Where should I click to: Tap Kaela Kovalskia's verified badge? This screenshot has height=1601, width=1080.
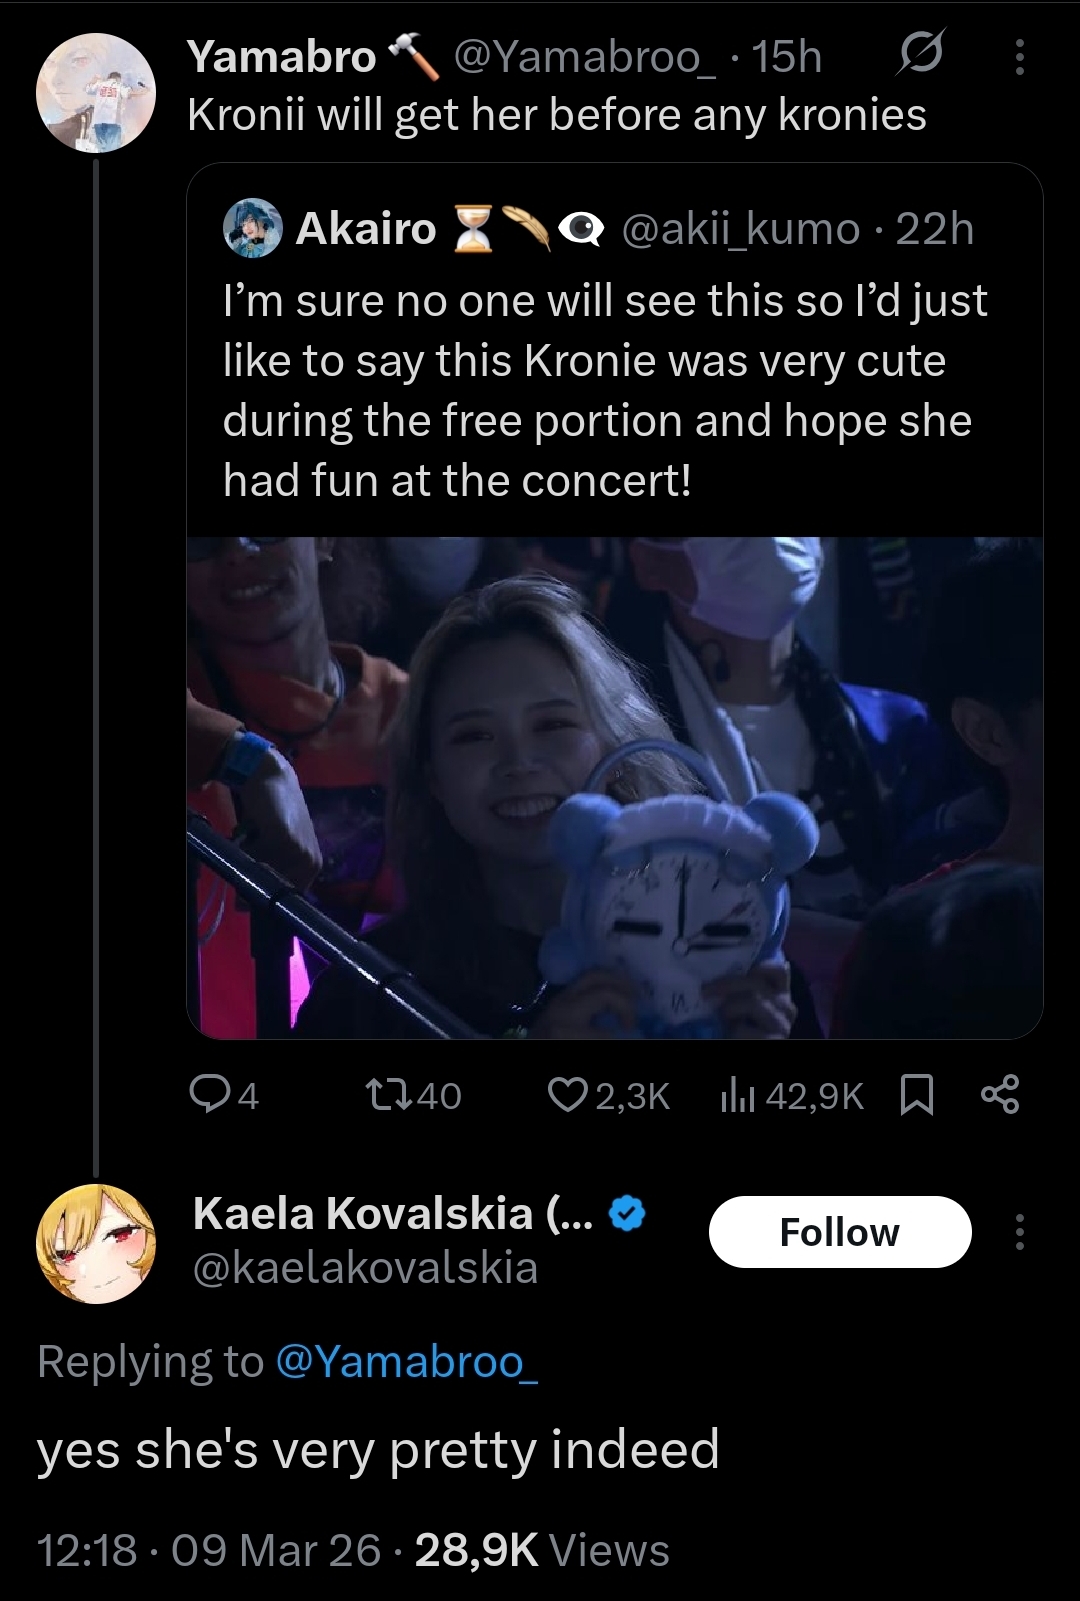click(x=627, y=1214)
